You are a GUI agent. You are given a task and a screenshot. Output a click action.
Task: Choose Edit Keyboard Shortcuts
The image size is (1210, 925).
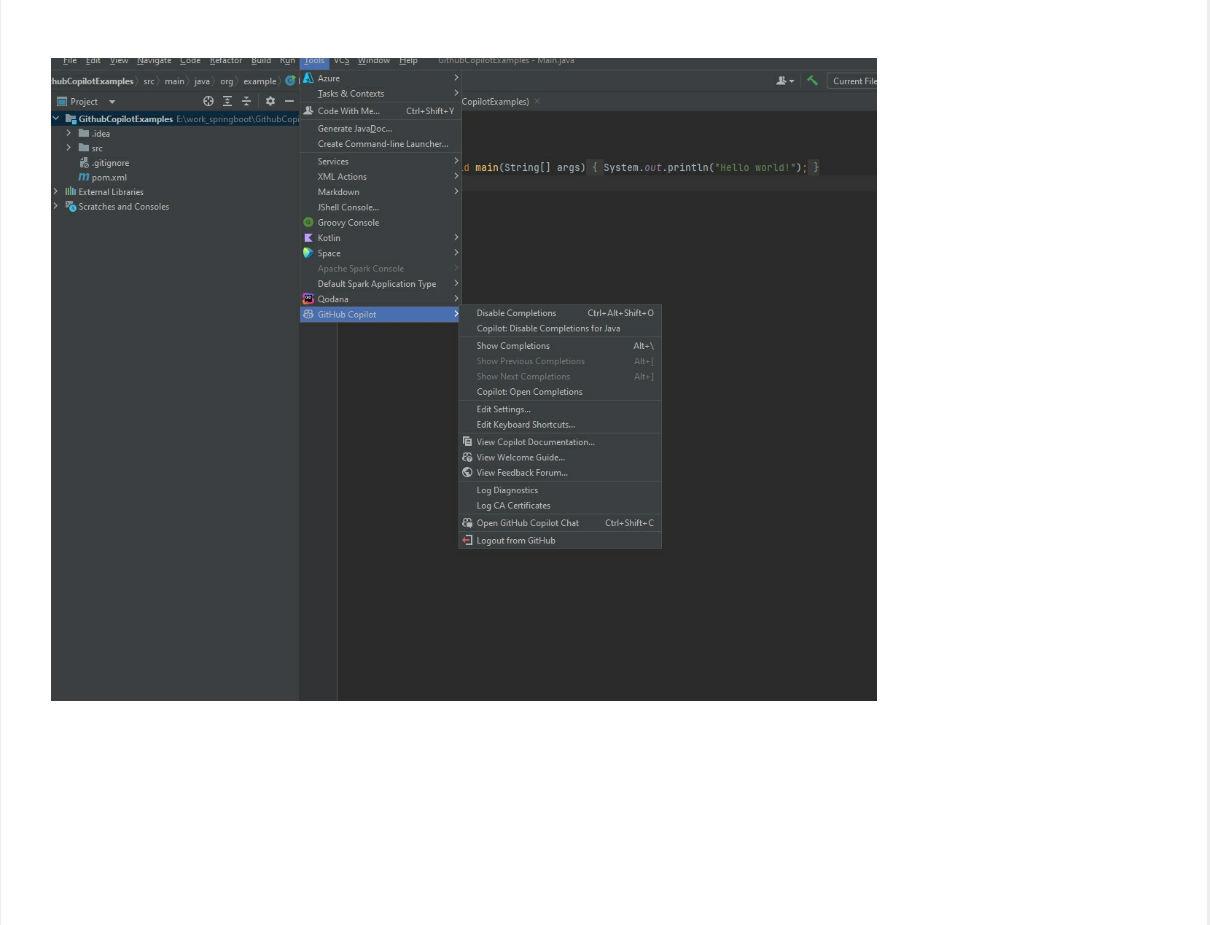(560, 424)
